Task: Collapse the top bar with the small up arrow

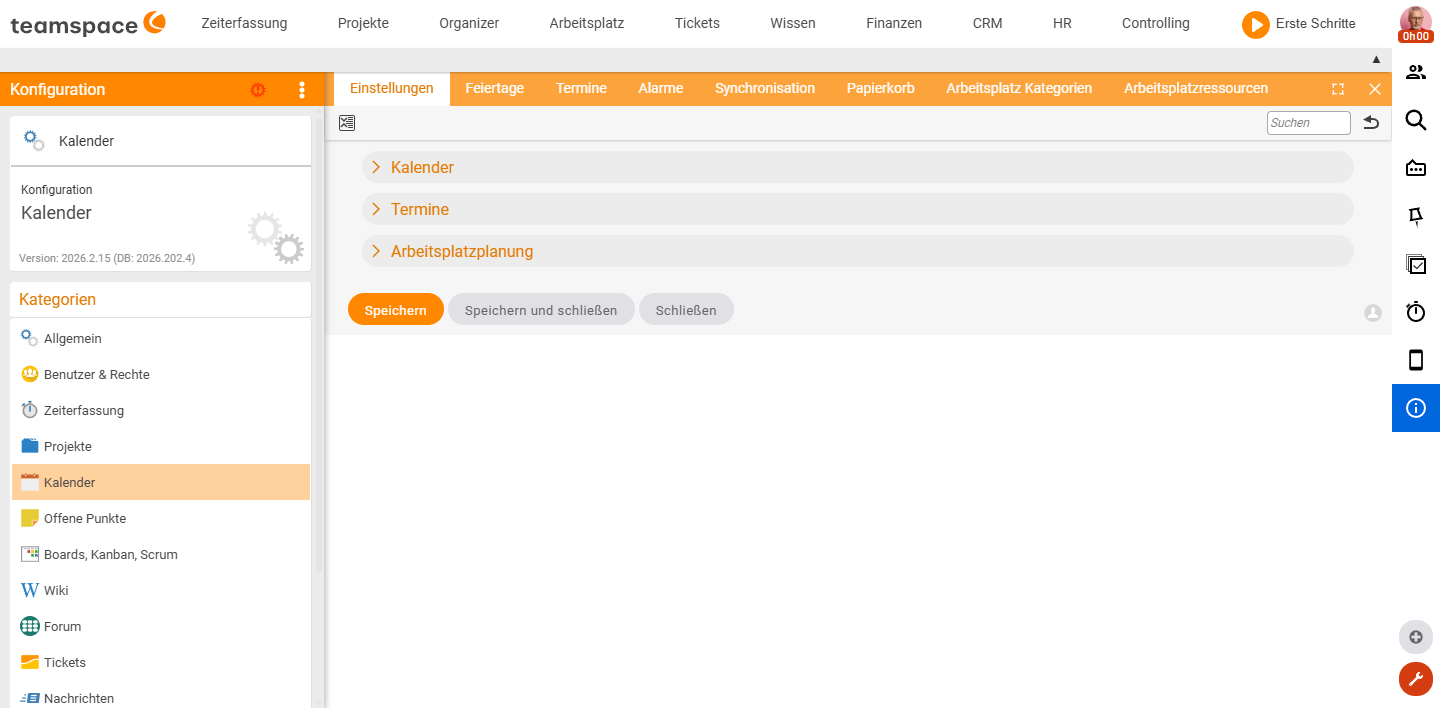Action: 1376,60
